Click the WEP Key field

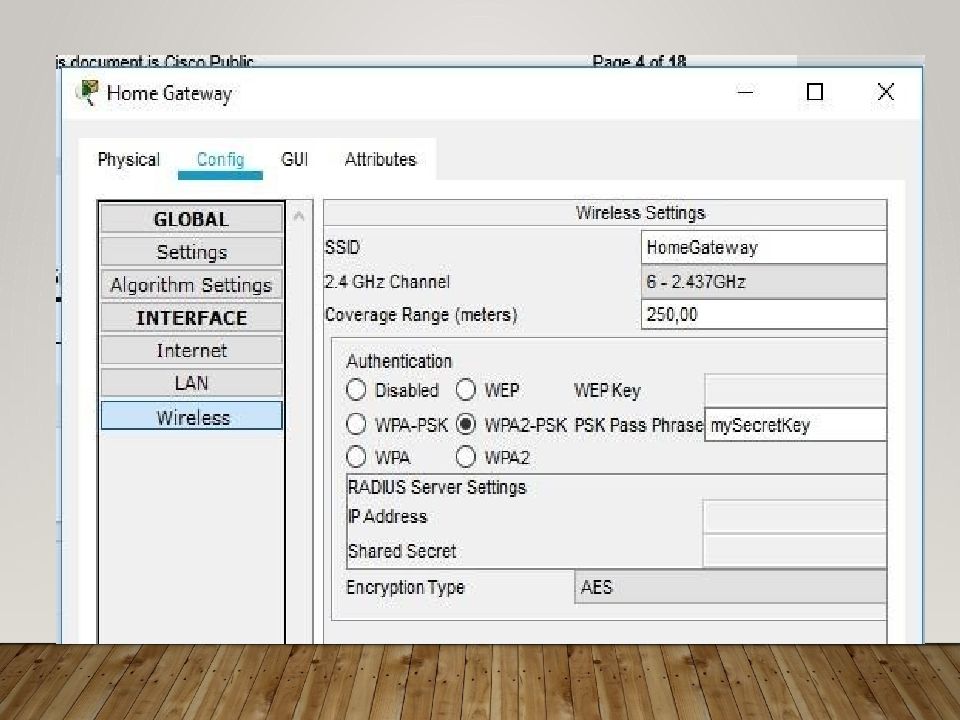coord(795,391)
